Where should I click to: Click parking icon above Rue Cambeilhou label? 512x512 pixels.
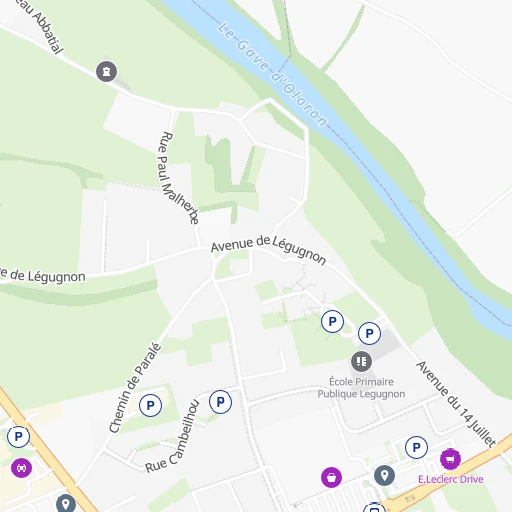[220, 402]
